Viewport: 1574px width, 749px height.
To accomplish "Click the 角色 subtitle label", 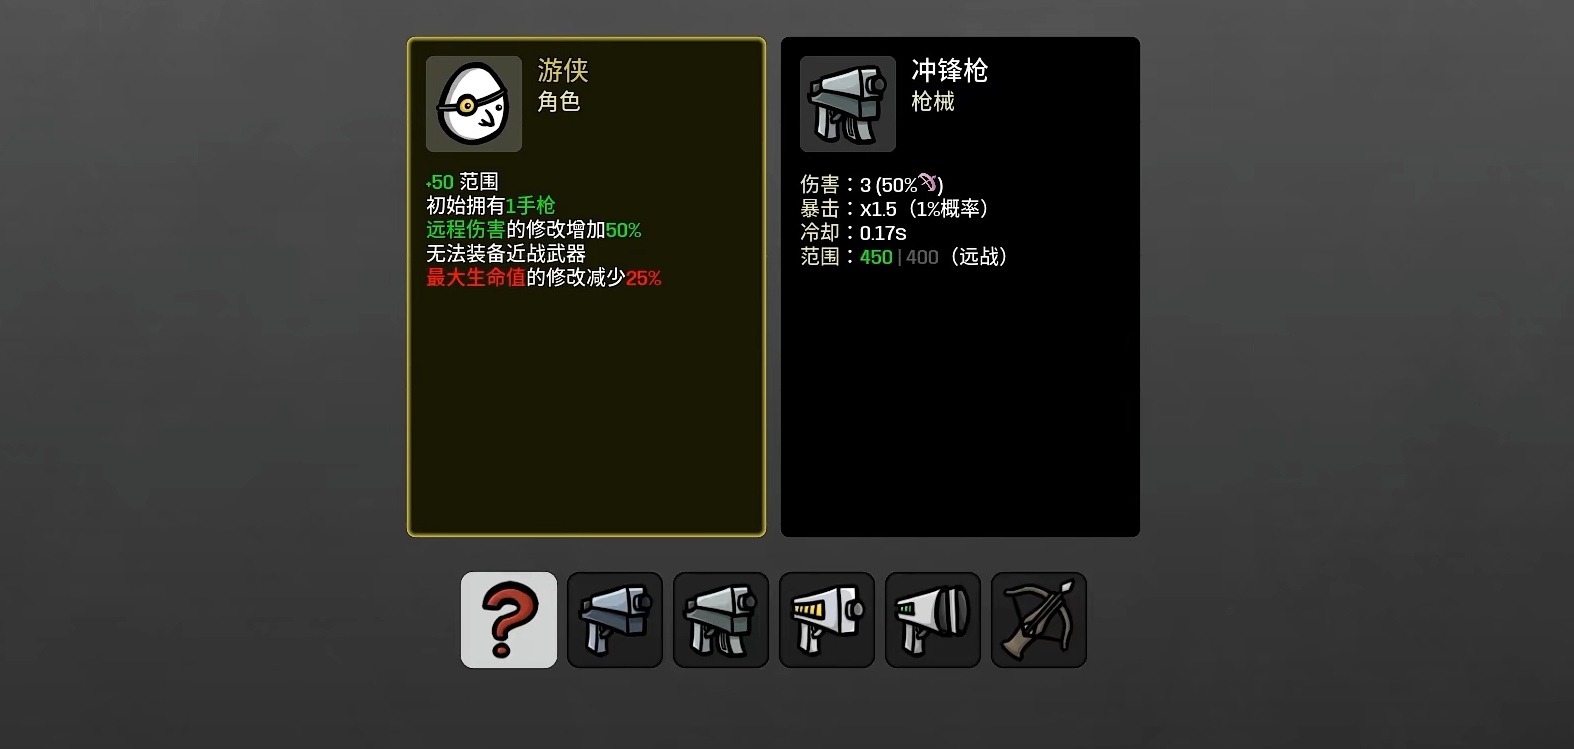I will click(x=559, y=101).
